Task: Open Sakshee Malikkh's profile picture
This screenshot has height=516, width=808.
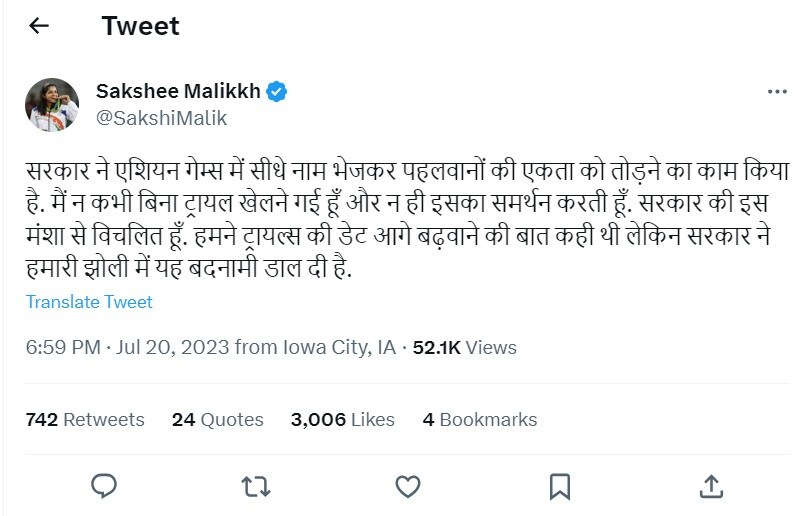Action: pos(52,104)
